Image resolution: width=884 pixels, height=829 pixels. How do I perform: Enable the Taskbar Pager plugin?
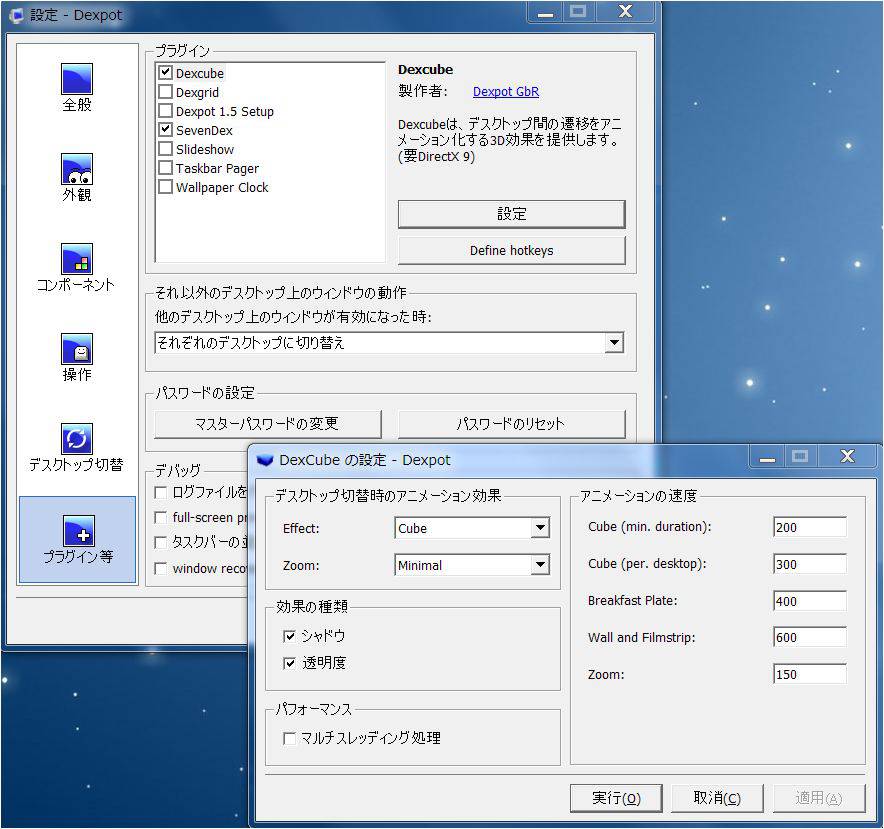click(x=165, y=167)
